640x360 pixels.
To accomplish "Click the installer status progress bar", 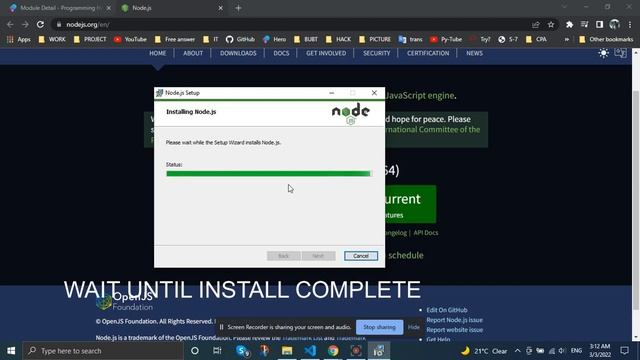I will (x=269, y=174).
